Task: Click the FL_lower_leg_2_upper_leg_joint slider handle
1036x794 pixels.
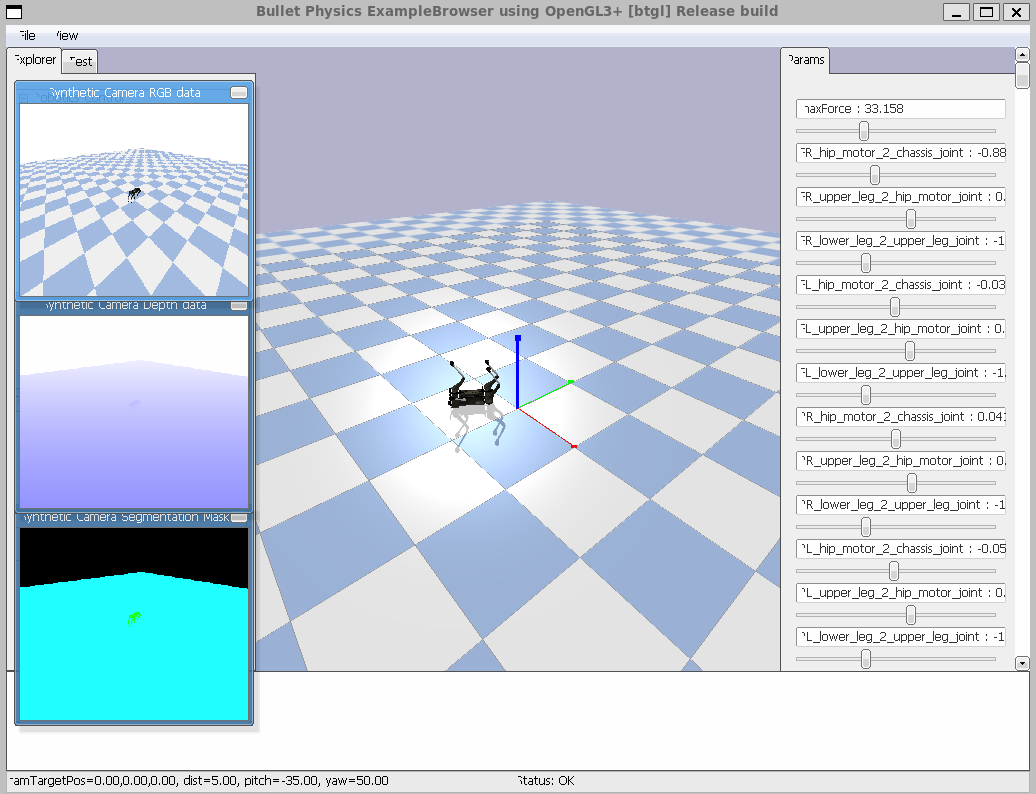Action: pos(866,395)
